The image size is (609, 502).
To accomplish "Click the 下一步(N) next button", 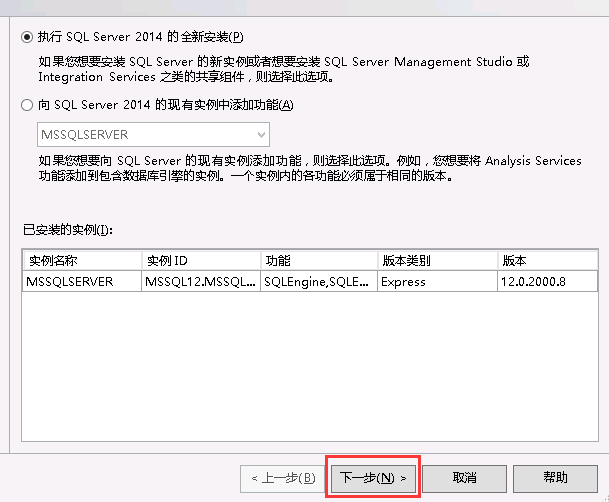I will pos(373,478).
